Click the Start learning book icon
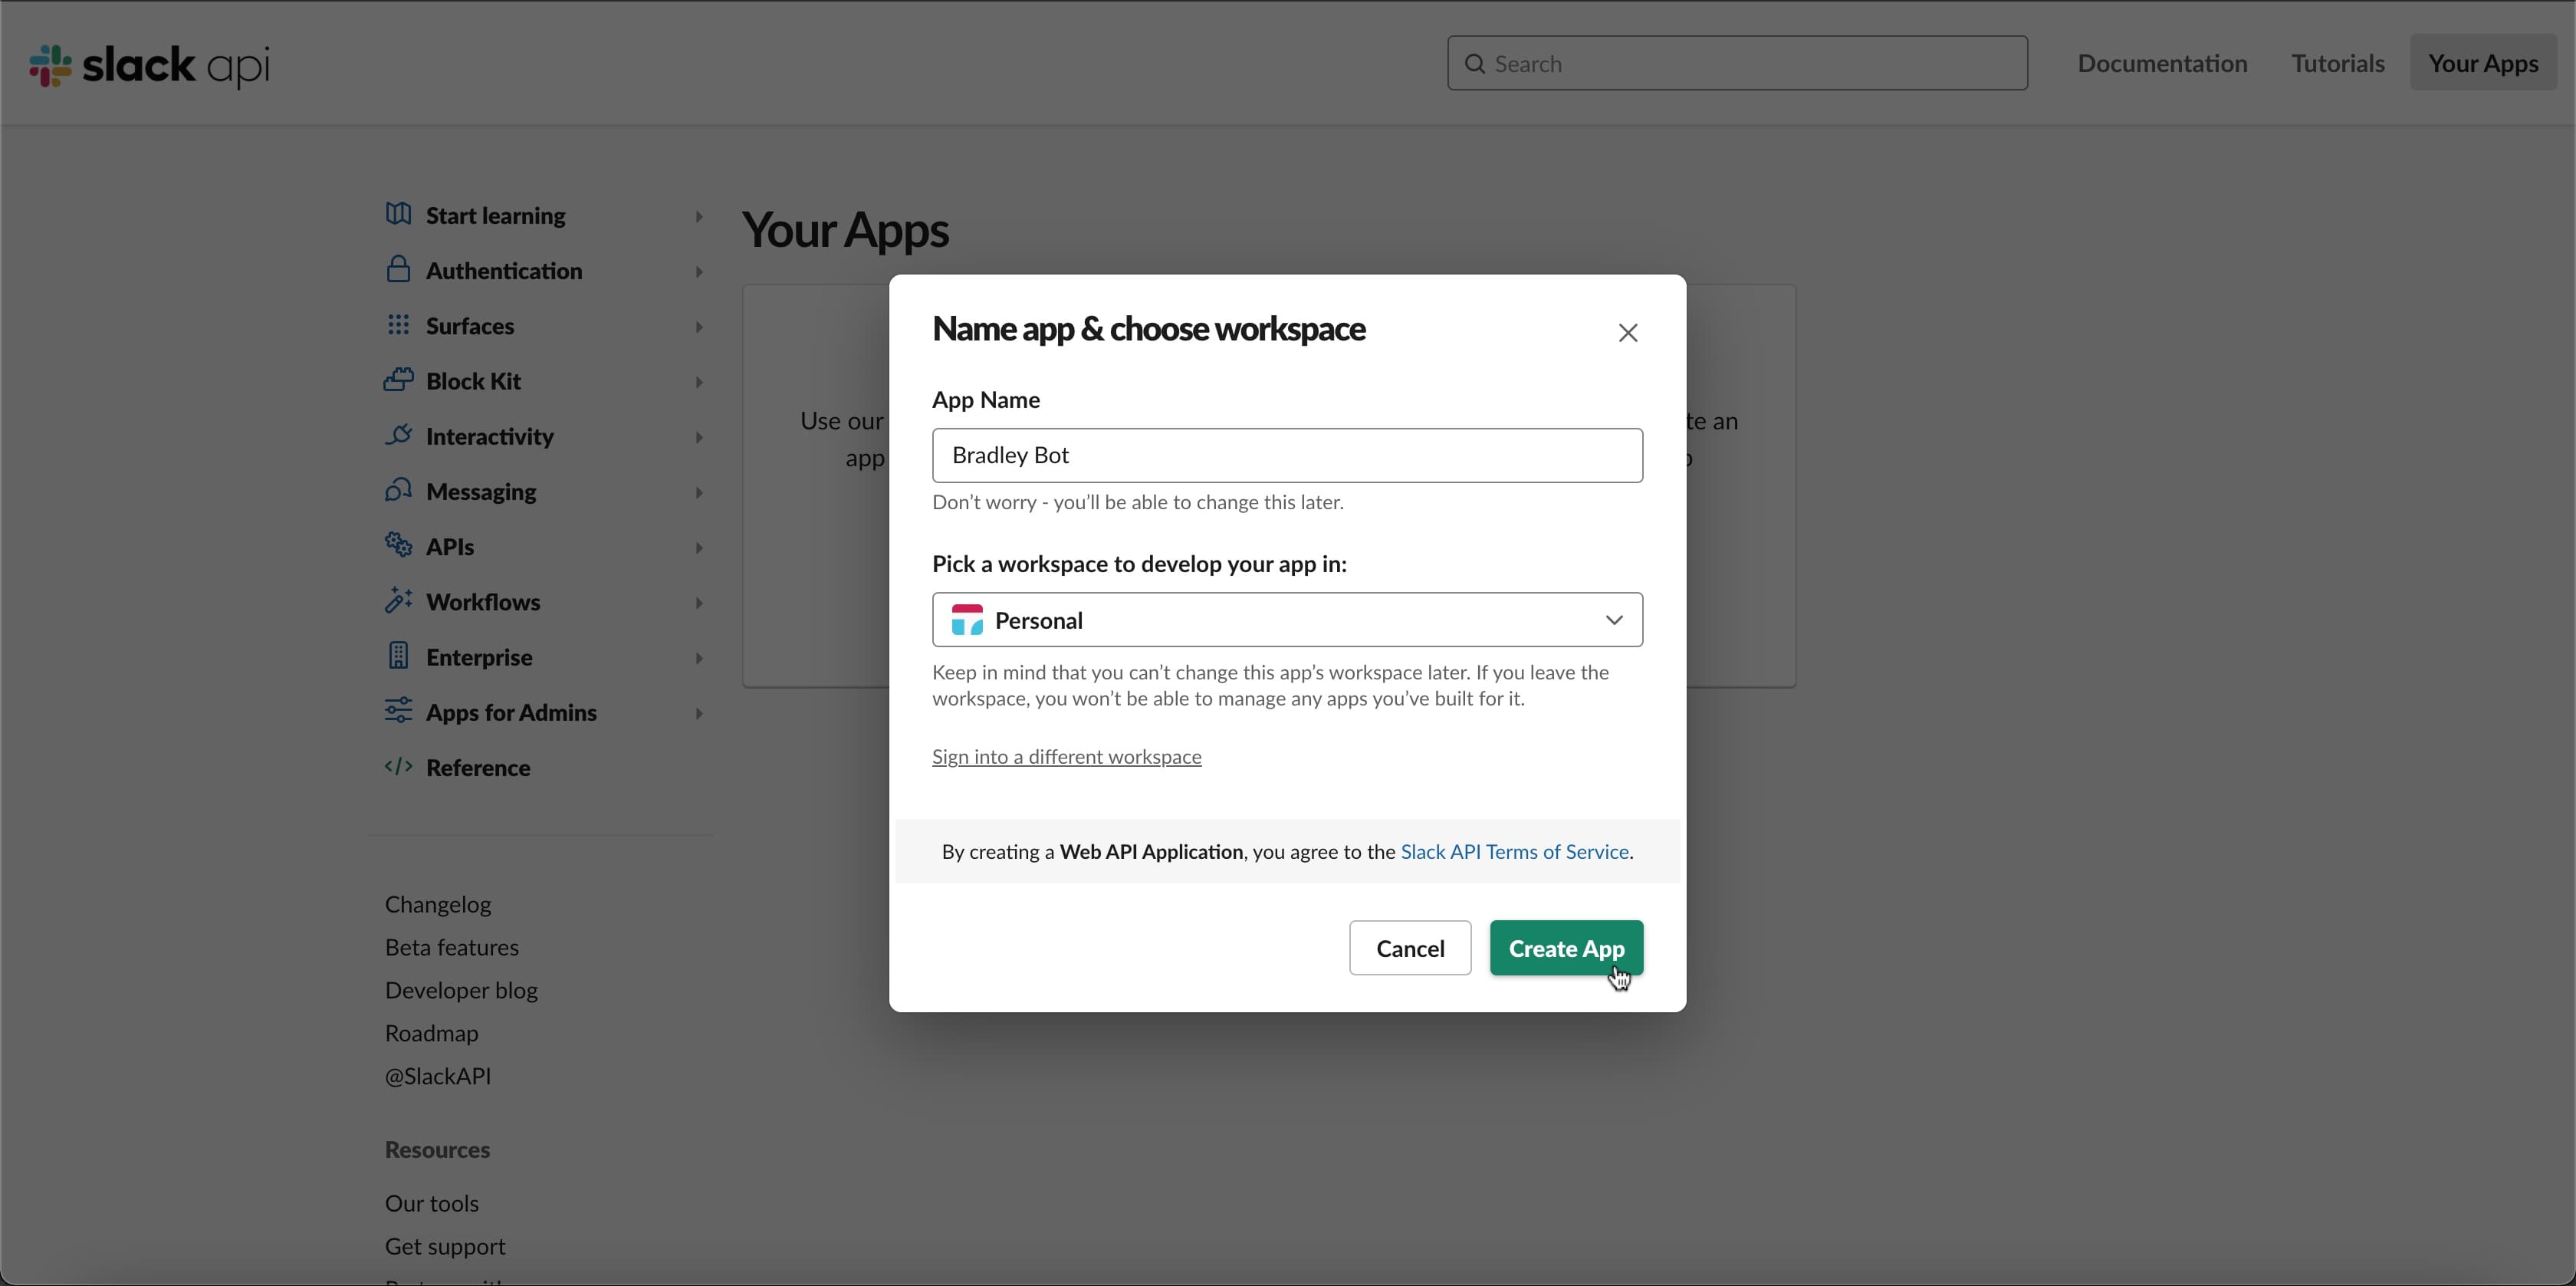 [x=398, y=214]
